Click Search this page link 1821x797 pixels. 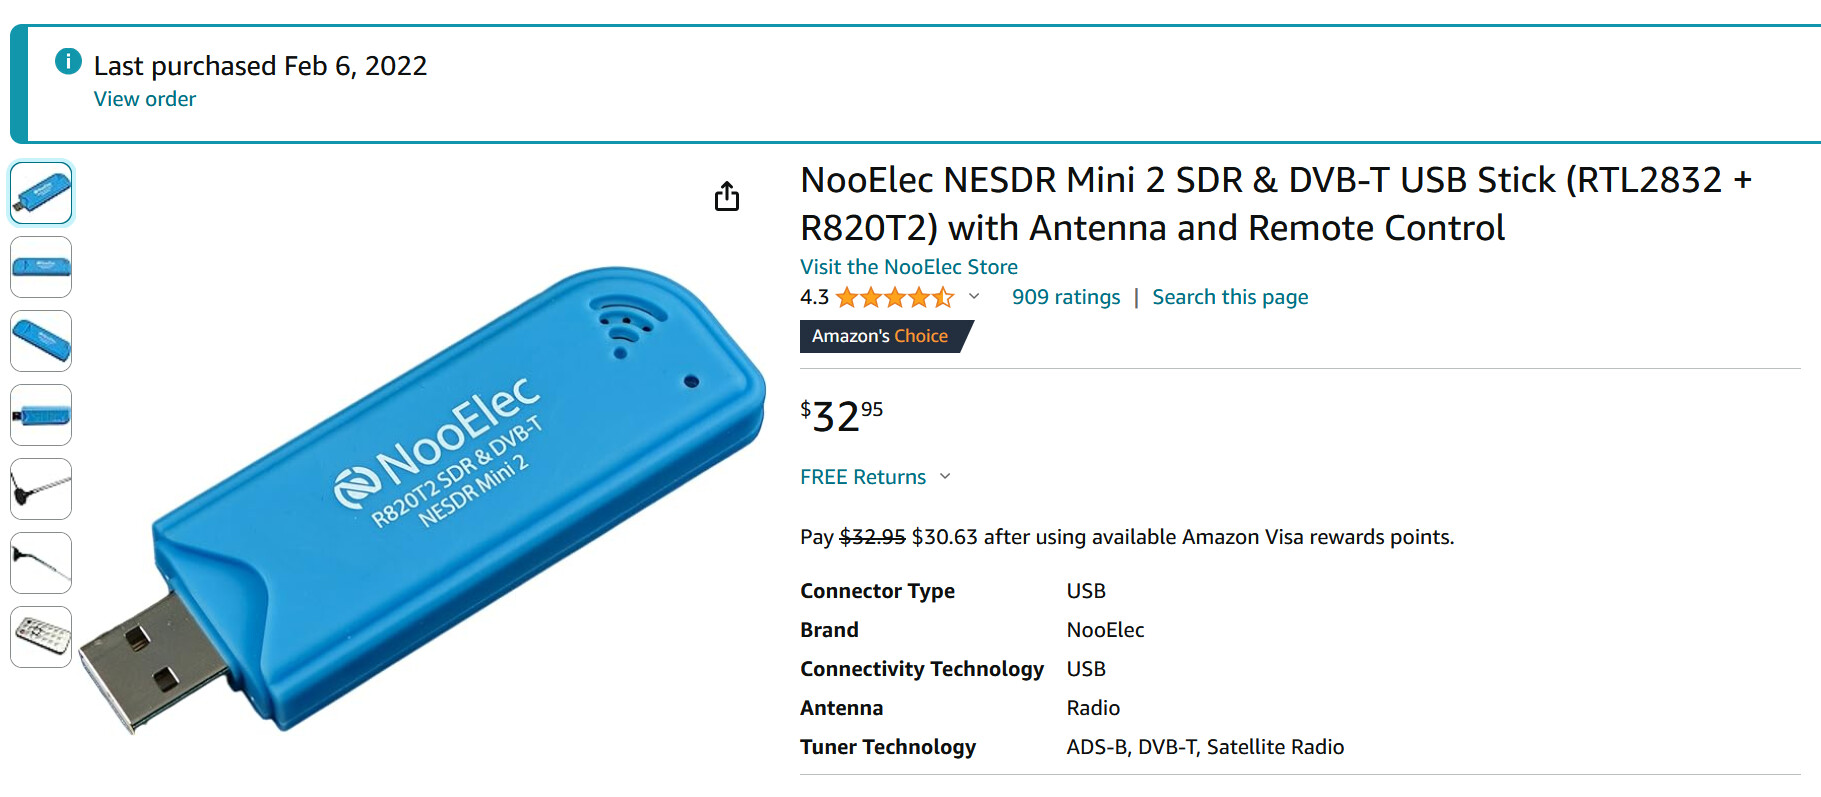tap(1230, 297)
